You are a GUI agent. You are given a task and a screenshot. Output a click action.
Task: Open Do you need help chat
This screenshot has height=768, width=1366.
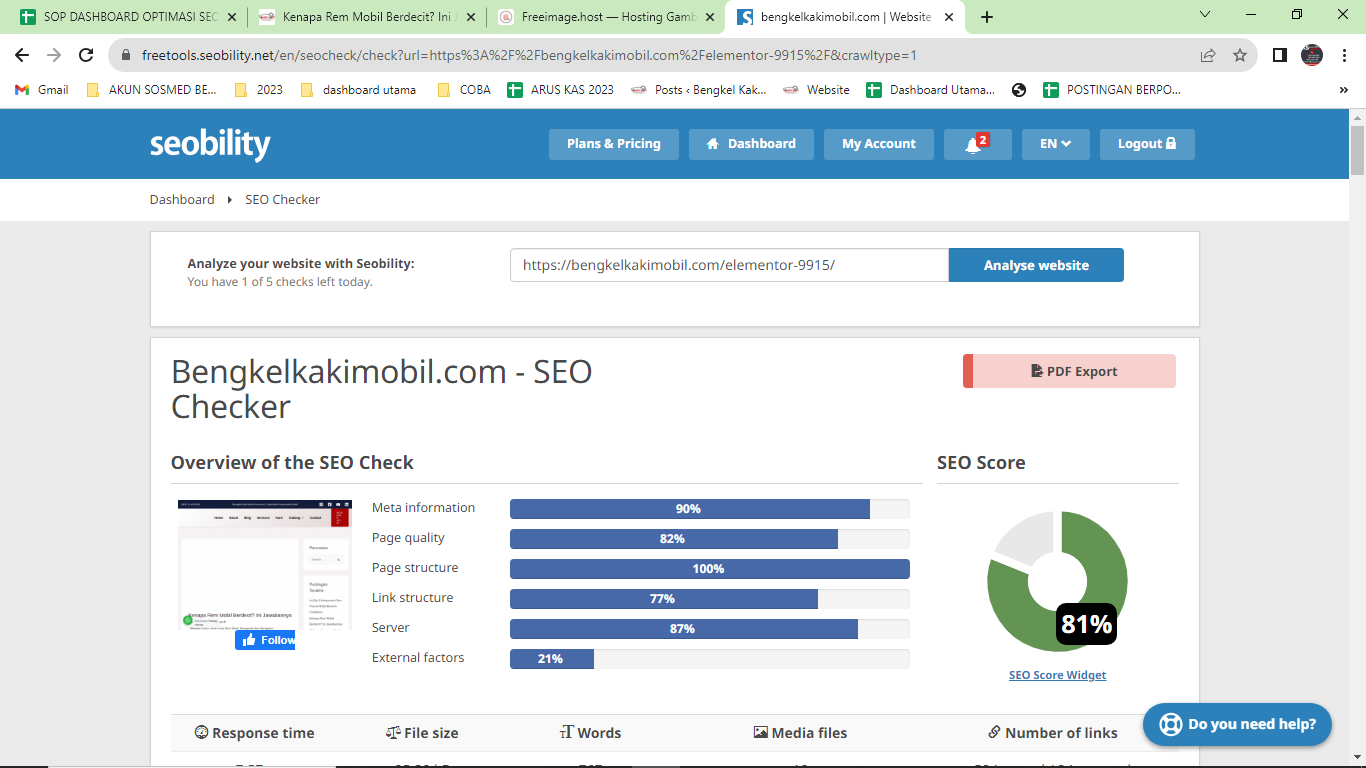(1237, 724)
